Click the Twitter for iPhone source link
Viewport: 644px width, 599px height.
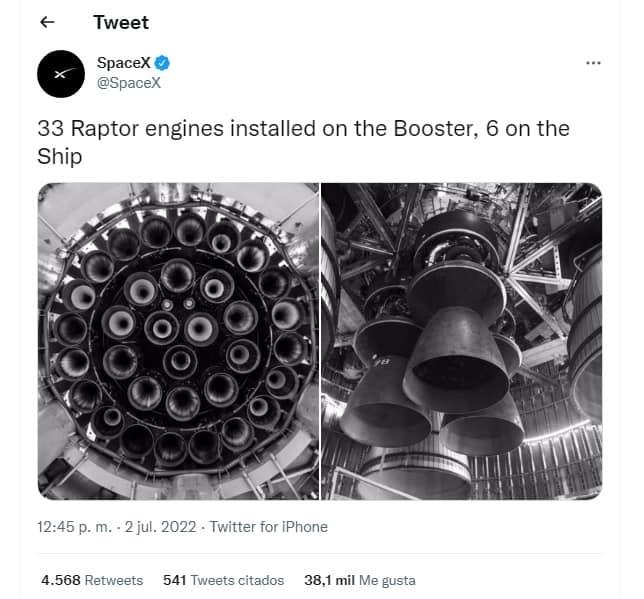(269, 527)
